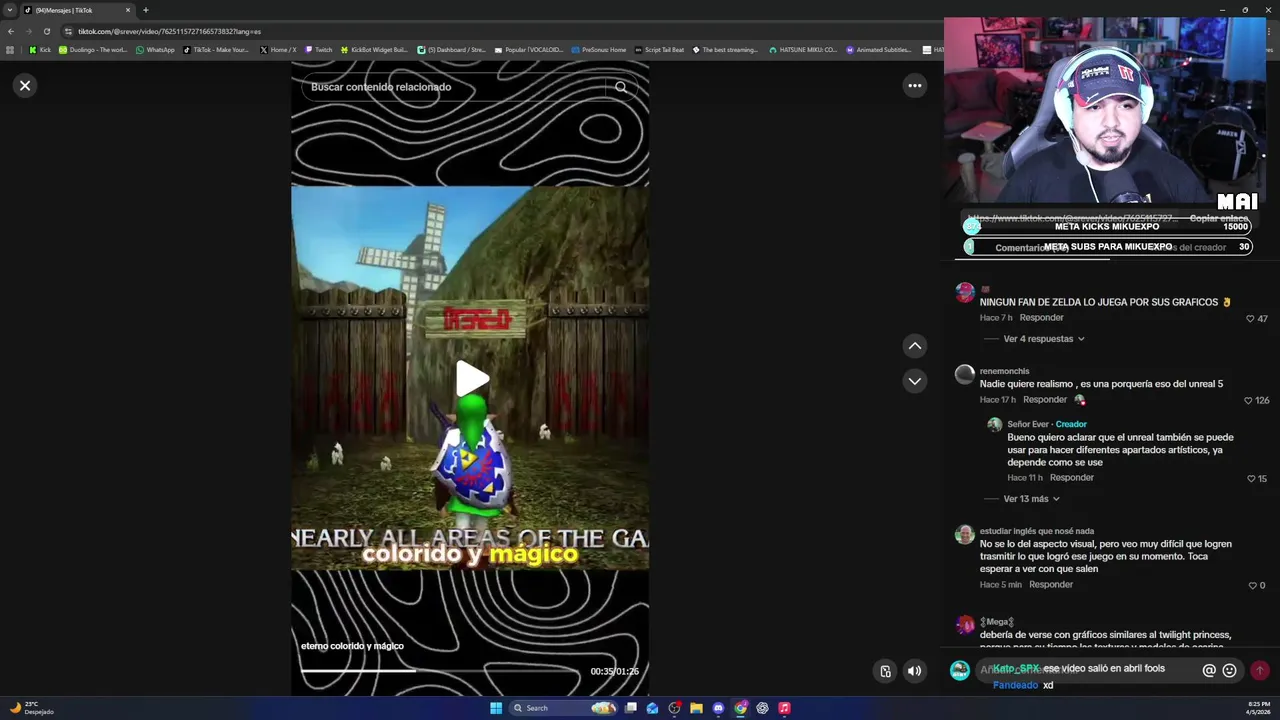Like the Zelda graficos comment with 47 likes

point(1250,319)
